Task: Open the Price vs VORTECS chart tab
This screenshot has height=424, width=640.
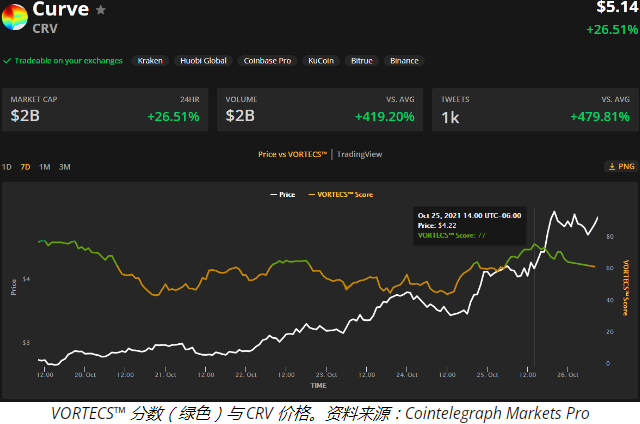Action: point(292,154)
